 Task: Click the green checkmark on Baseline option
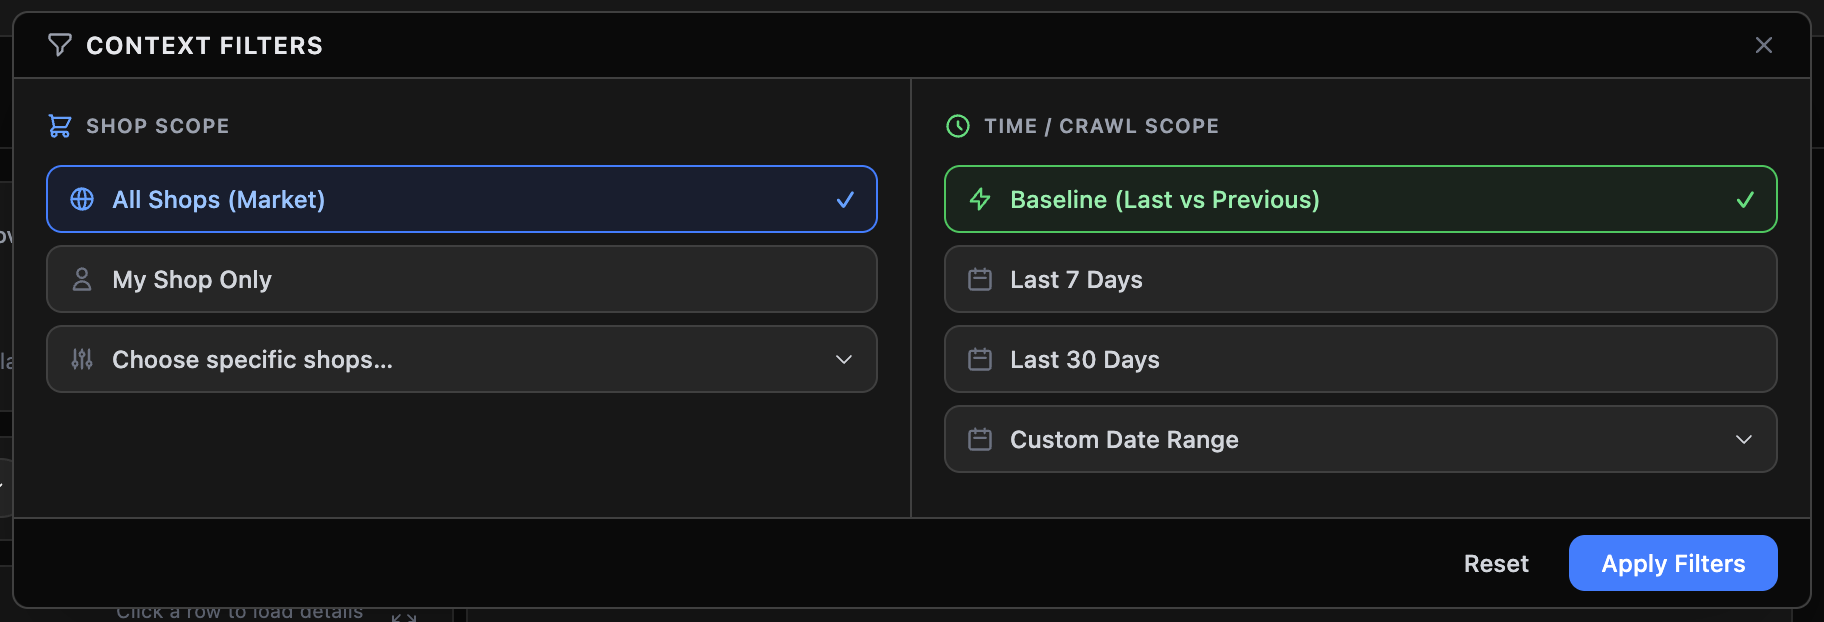1745,199
